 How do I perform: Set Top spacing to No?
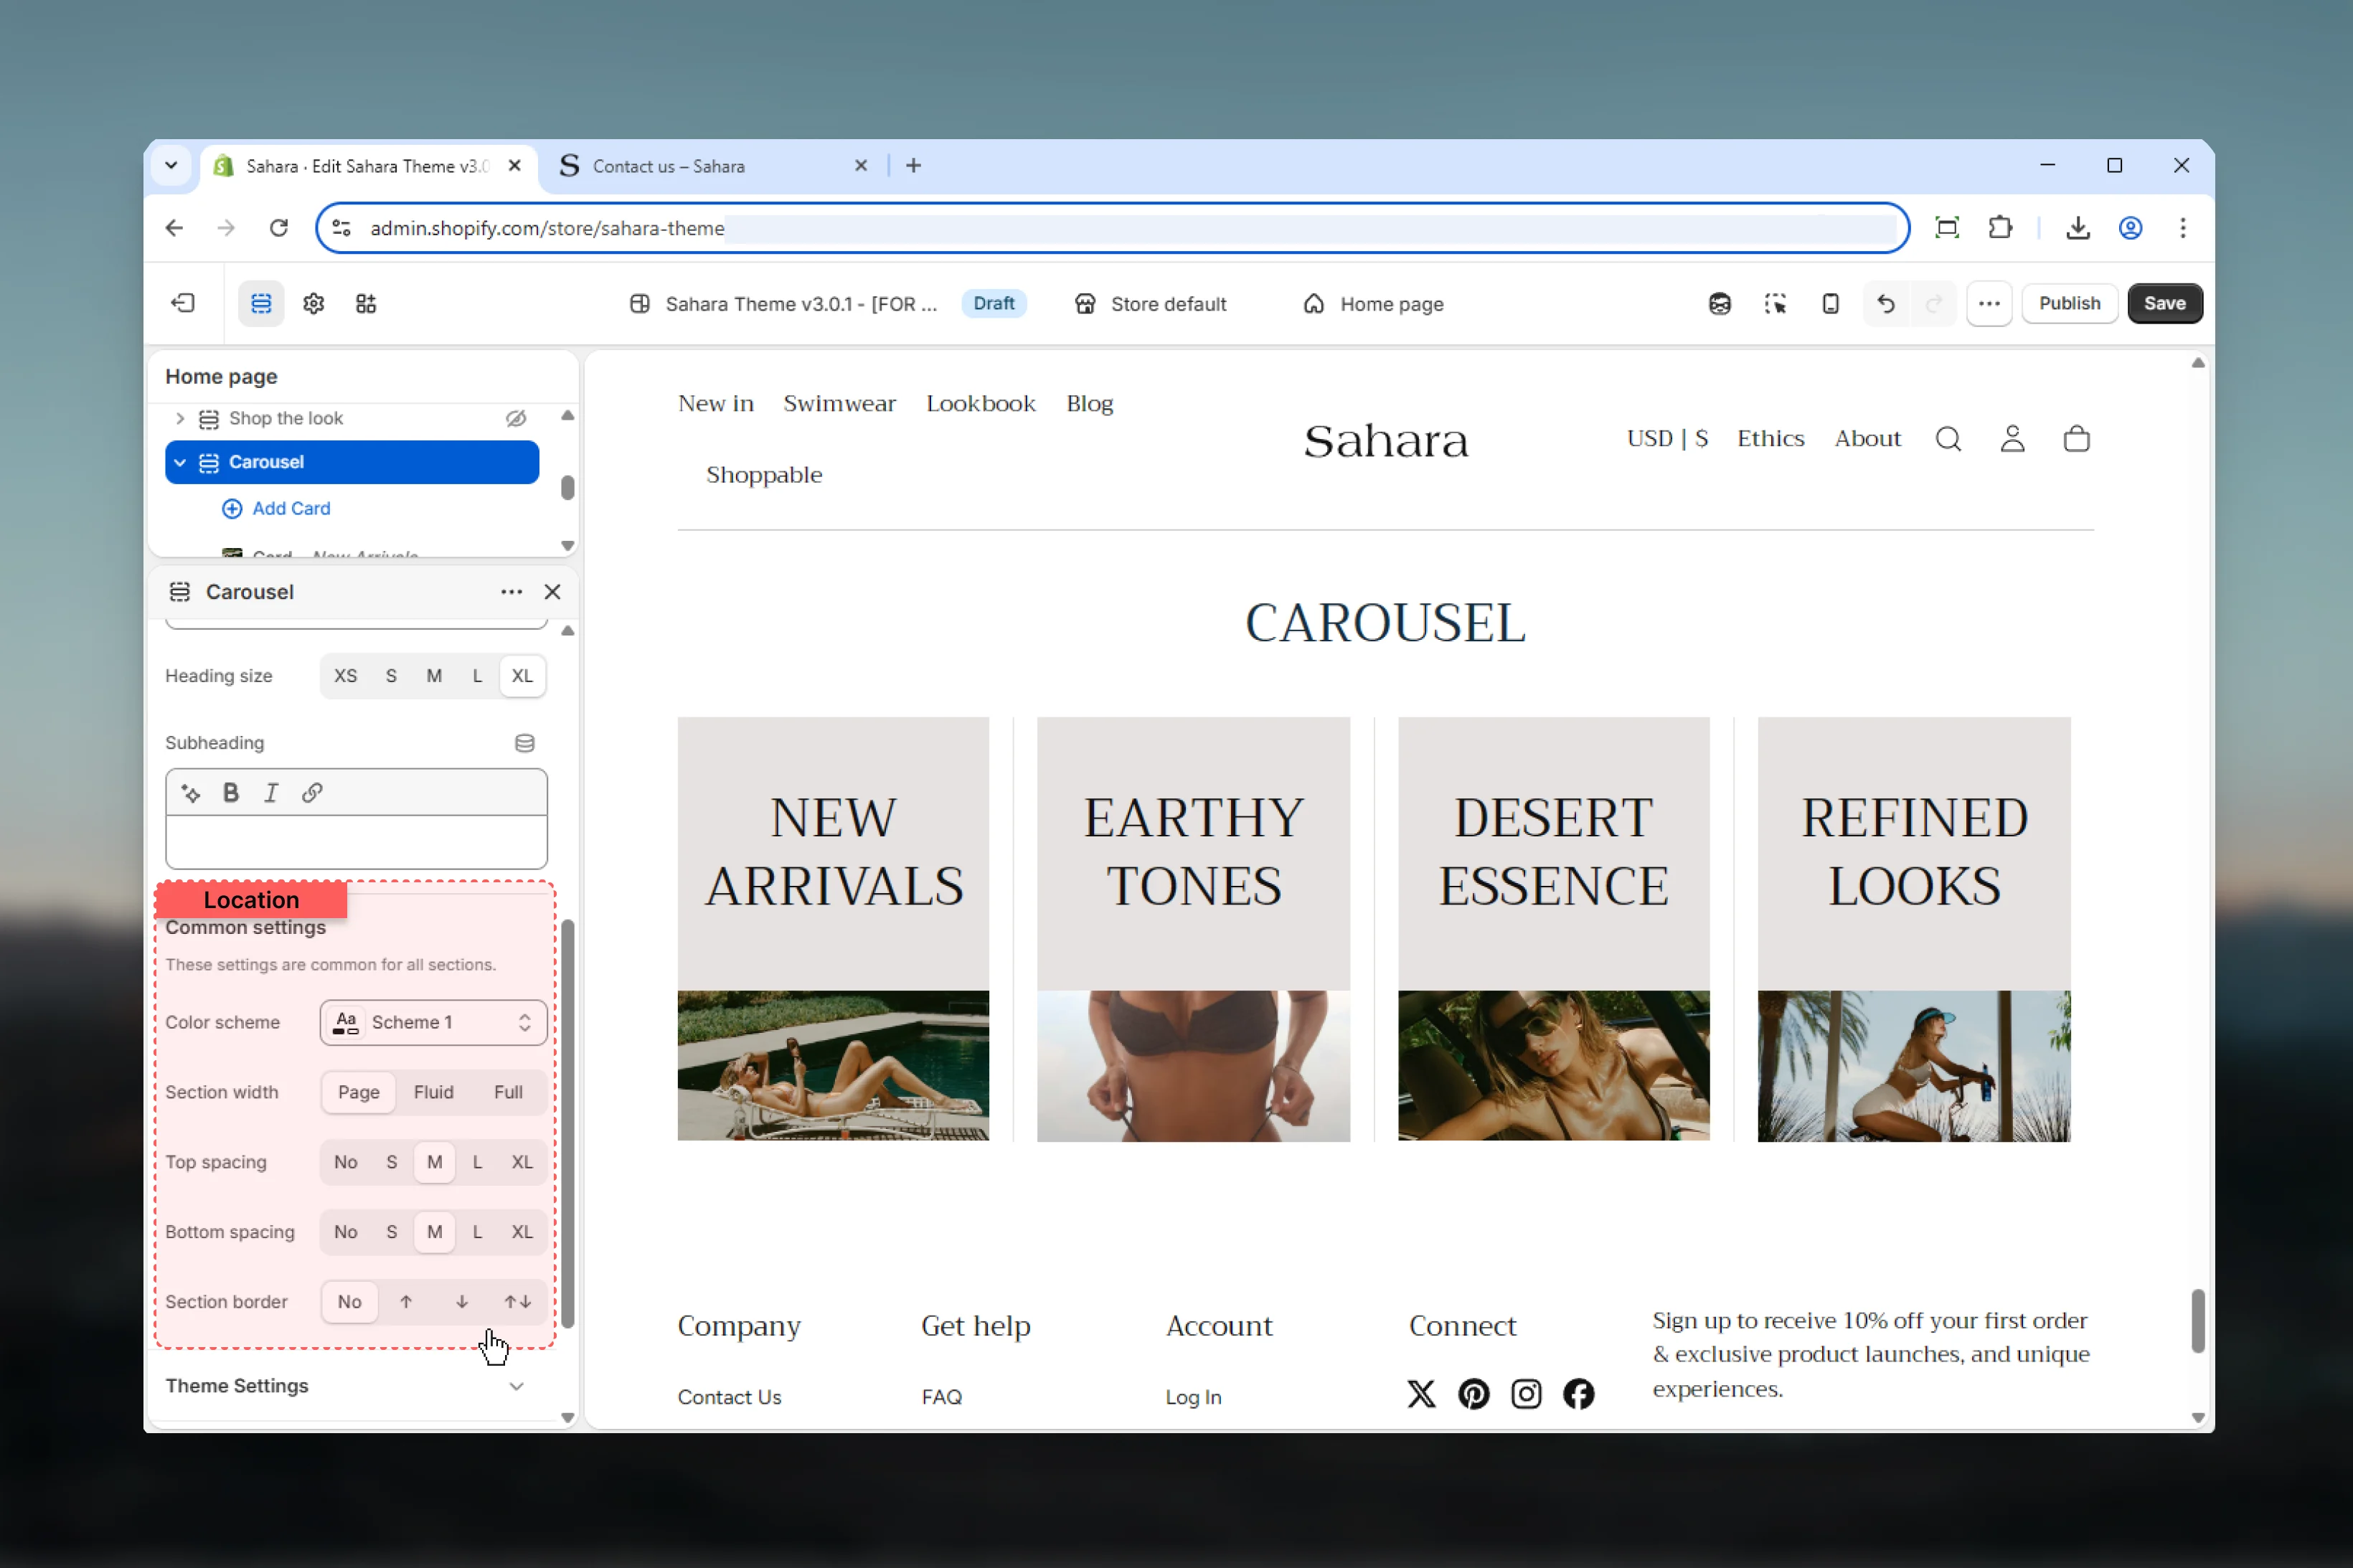(345, 1162)
